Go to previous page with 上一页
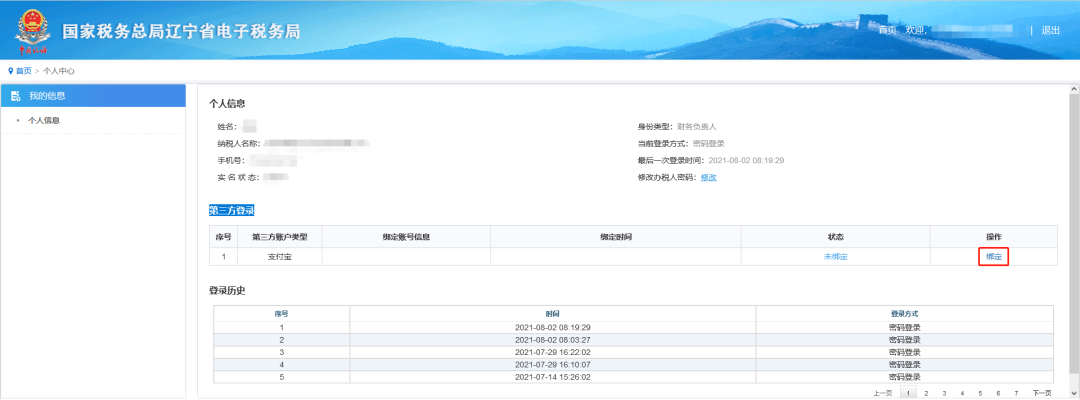The image size is (1080, 400). (x=882, y=393)
